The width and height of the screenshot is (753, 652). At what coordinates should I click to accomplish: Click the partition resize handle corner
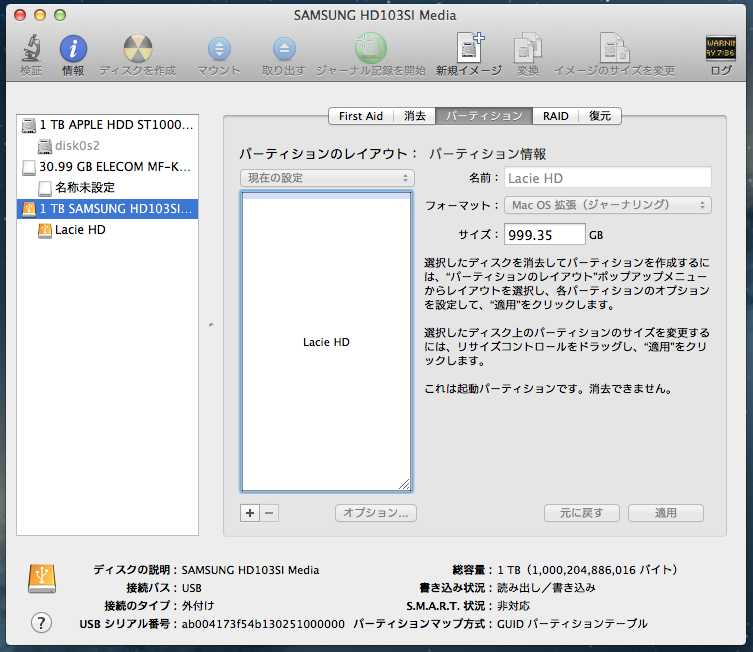tap(404, 484)
